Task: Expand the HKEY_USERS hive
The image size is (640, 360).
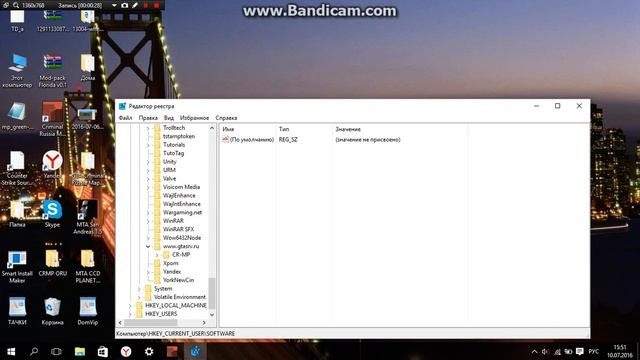Action: [130, 314]
